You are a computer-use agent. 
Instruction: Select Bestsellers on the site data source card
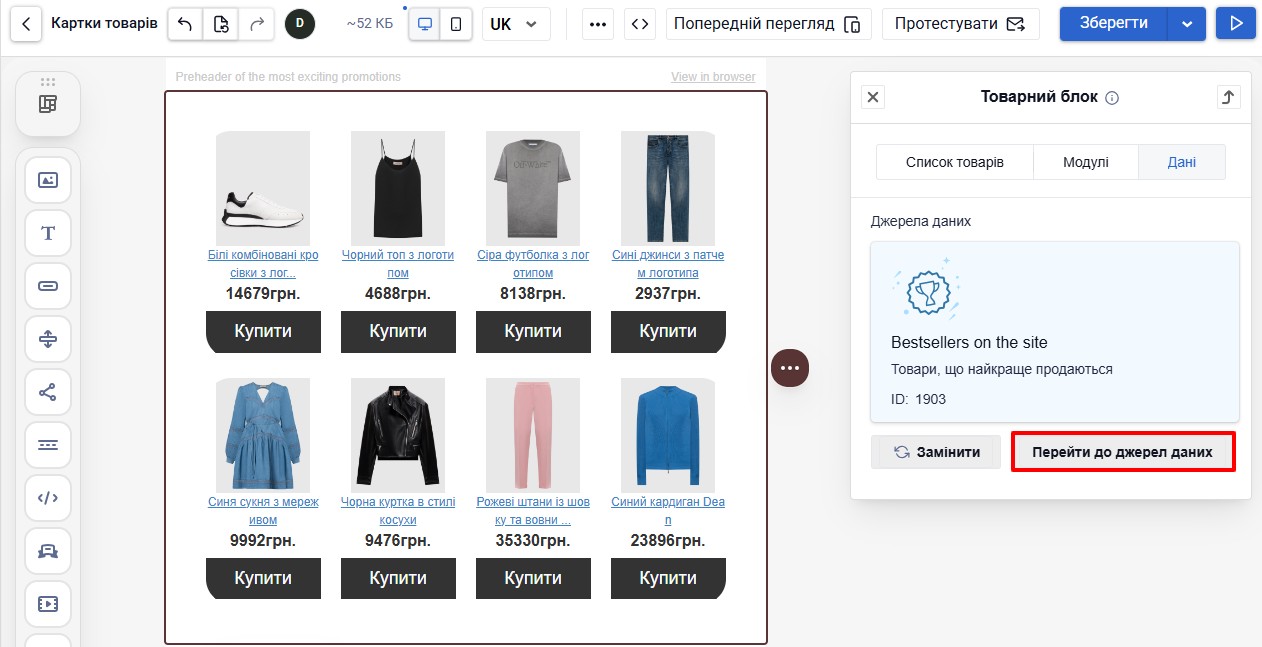click(1055, 332)
